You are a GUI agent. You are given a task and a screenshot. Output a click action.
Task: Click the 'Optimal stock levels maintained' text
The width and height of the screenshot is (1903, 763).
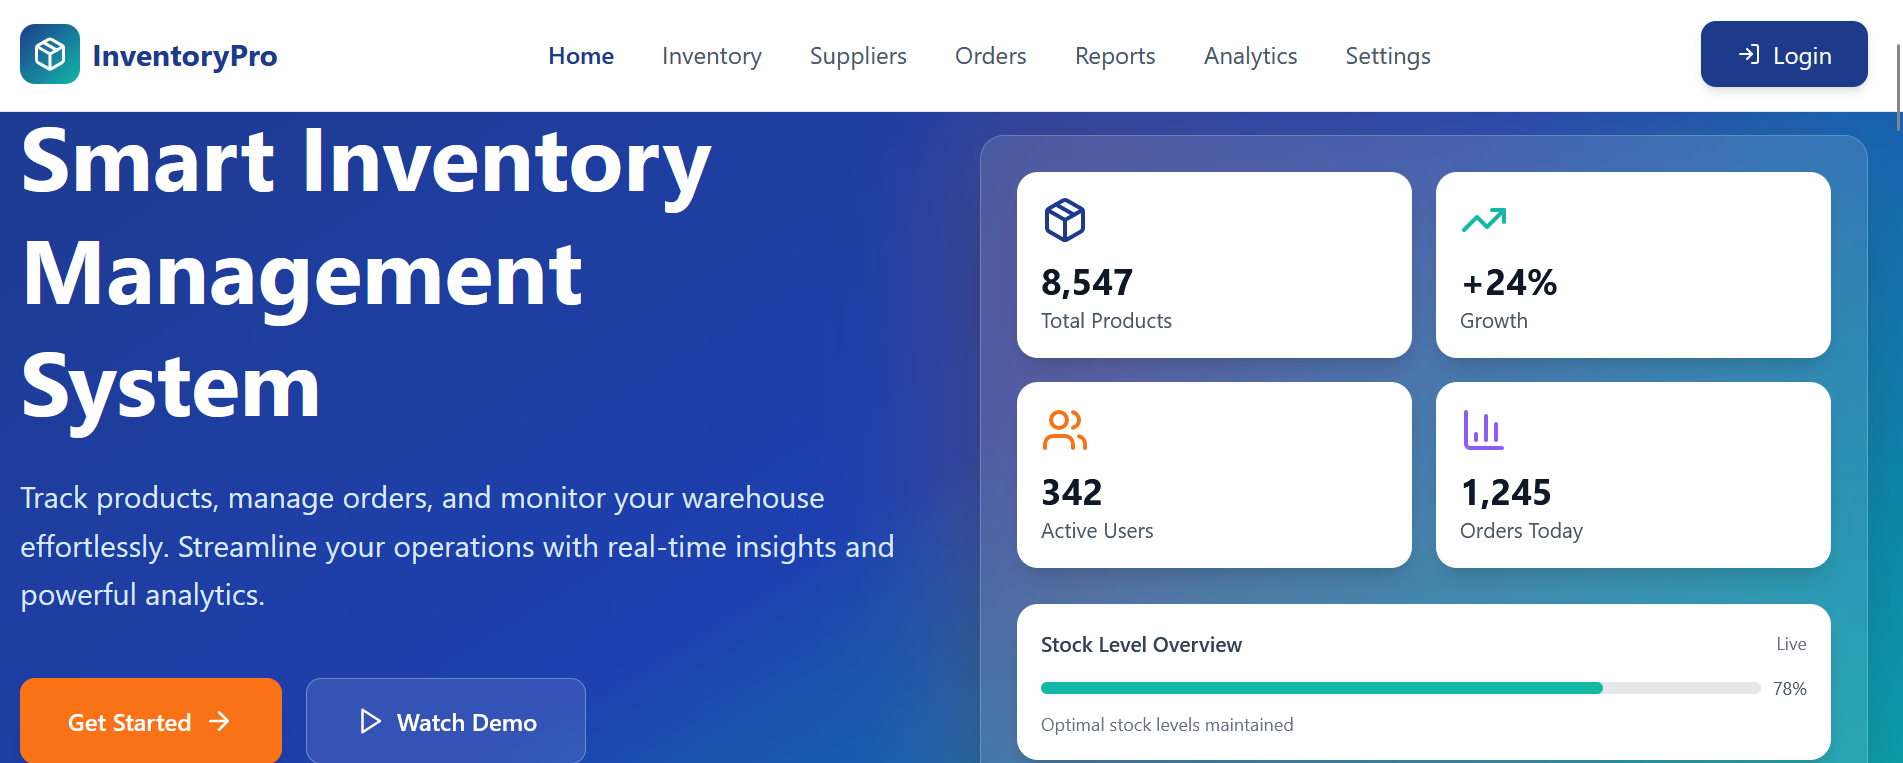coord(1167,725)
